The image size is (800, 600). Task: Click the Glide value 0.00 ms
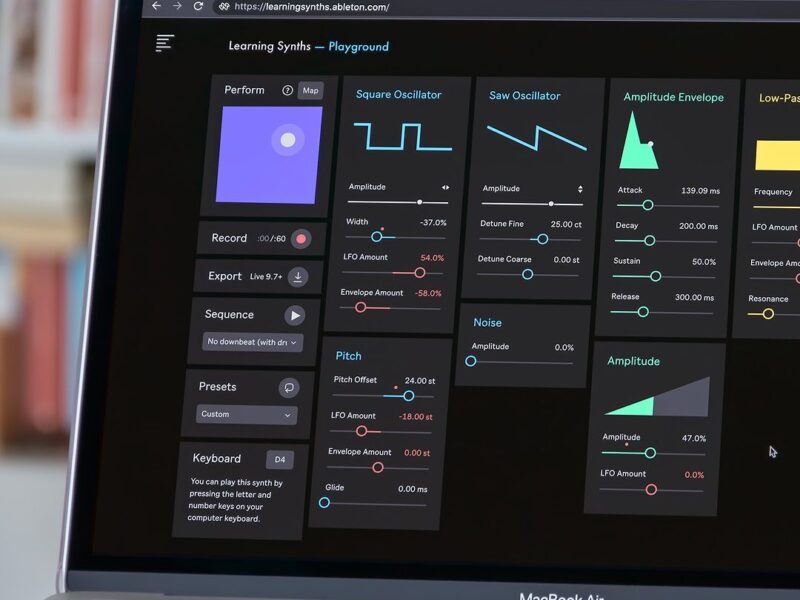(413, 489)
